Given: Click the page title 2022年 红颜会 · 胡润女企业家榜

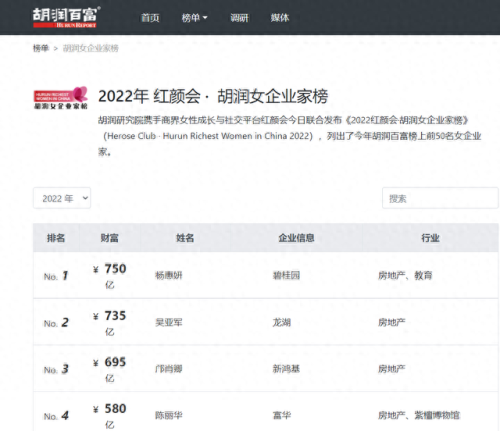Looking at the screenshot, I should pyautogui.click(x=213, y=96).
